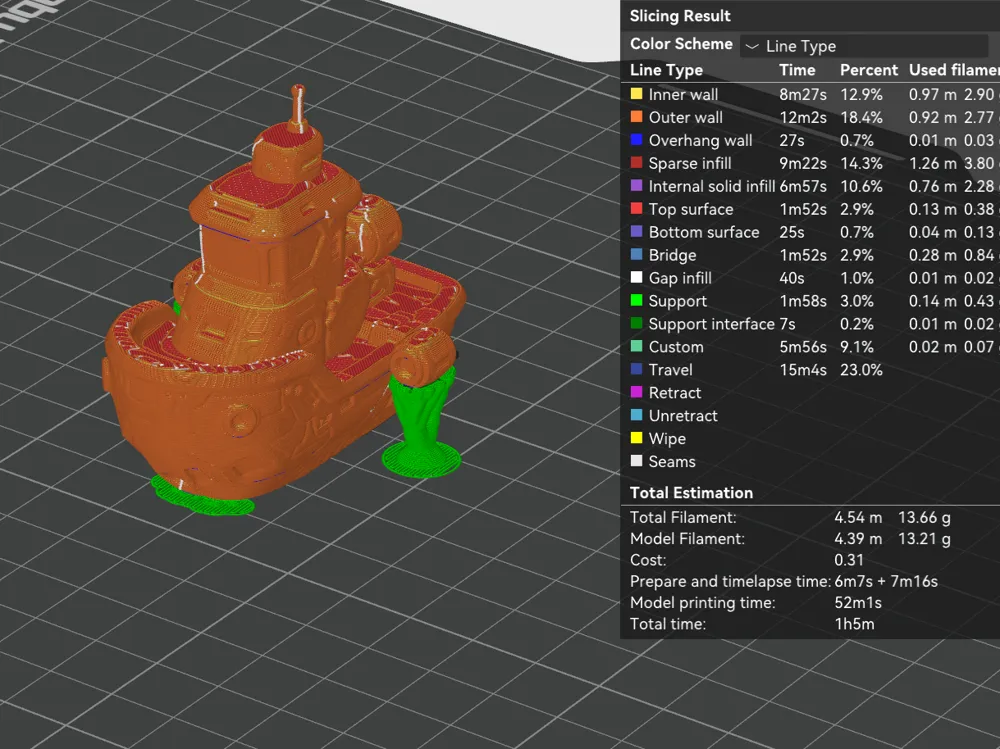The image size is (1000, 749).
Task: Toggle Bridge line type swatch
Action: pos(636,255)
